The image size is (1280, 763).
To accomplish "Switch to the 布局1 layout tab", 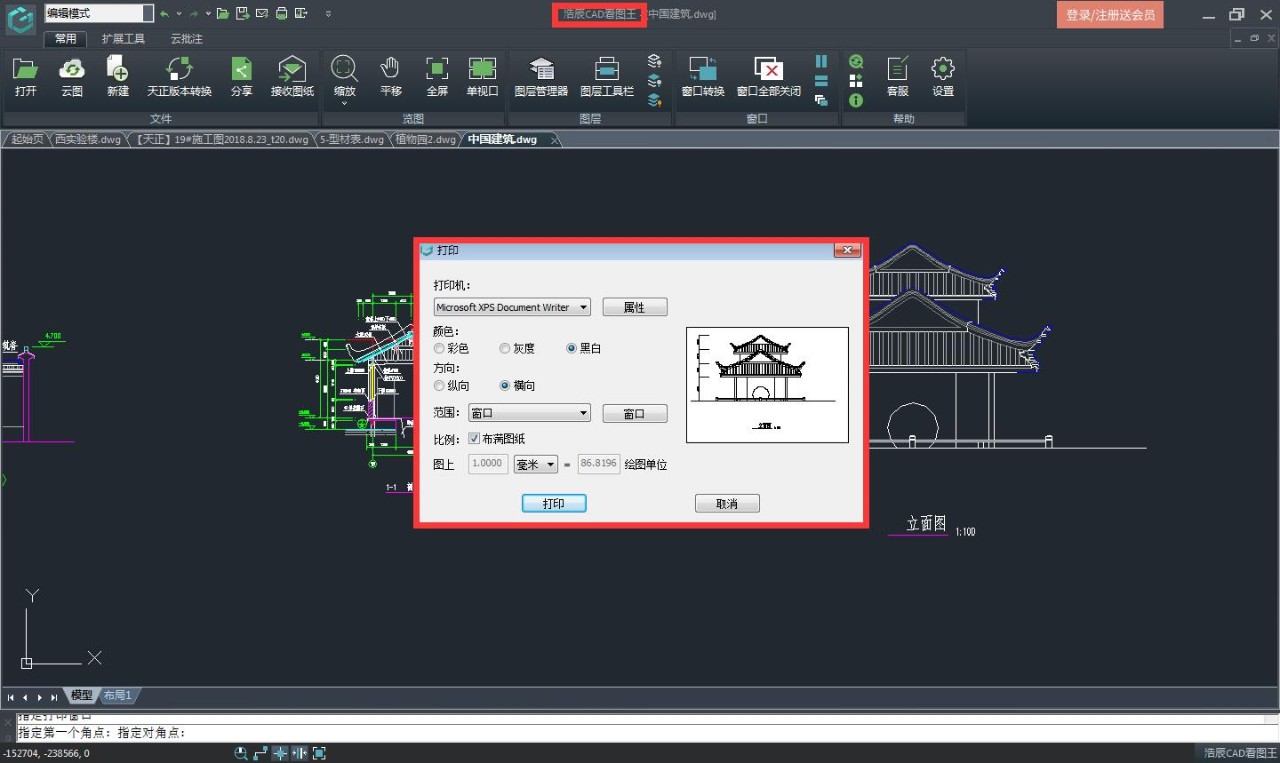I will (x=117, y=695).
